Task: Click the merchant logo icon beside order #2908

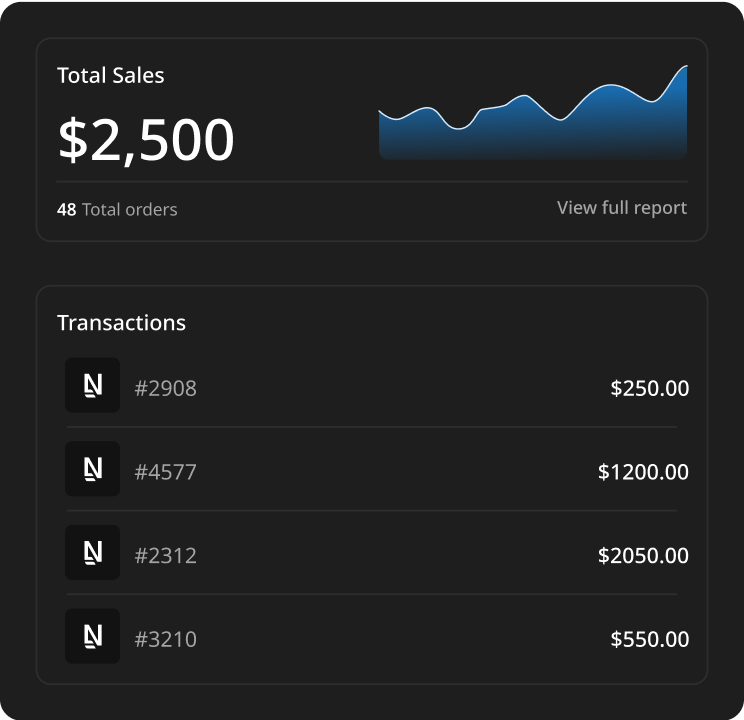Action: (92, 386)
